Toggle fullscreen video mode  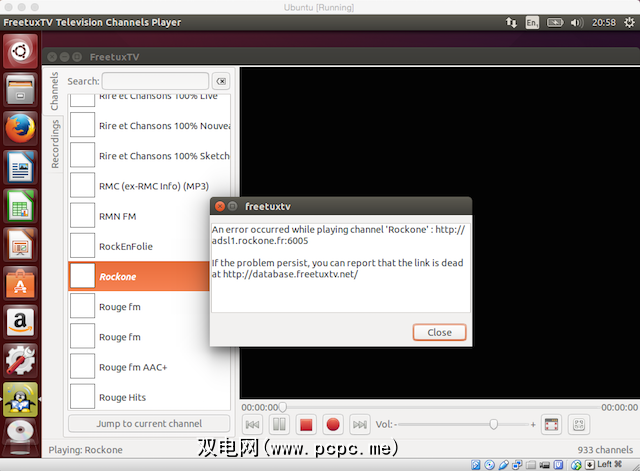(x=551, y=424)
